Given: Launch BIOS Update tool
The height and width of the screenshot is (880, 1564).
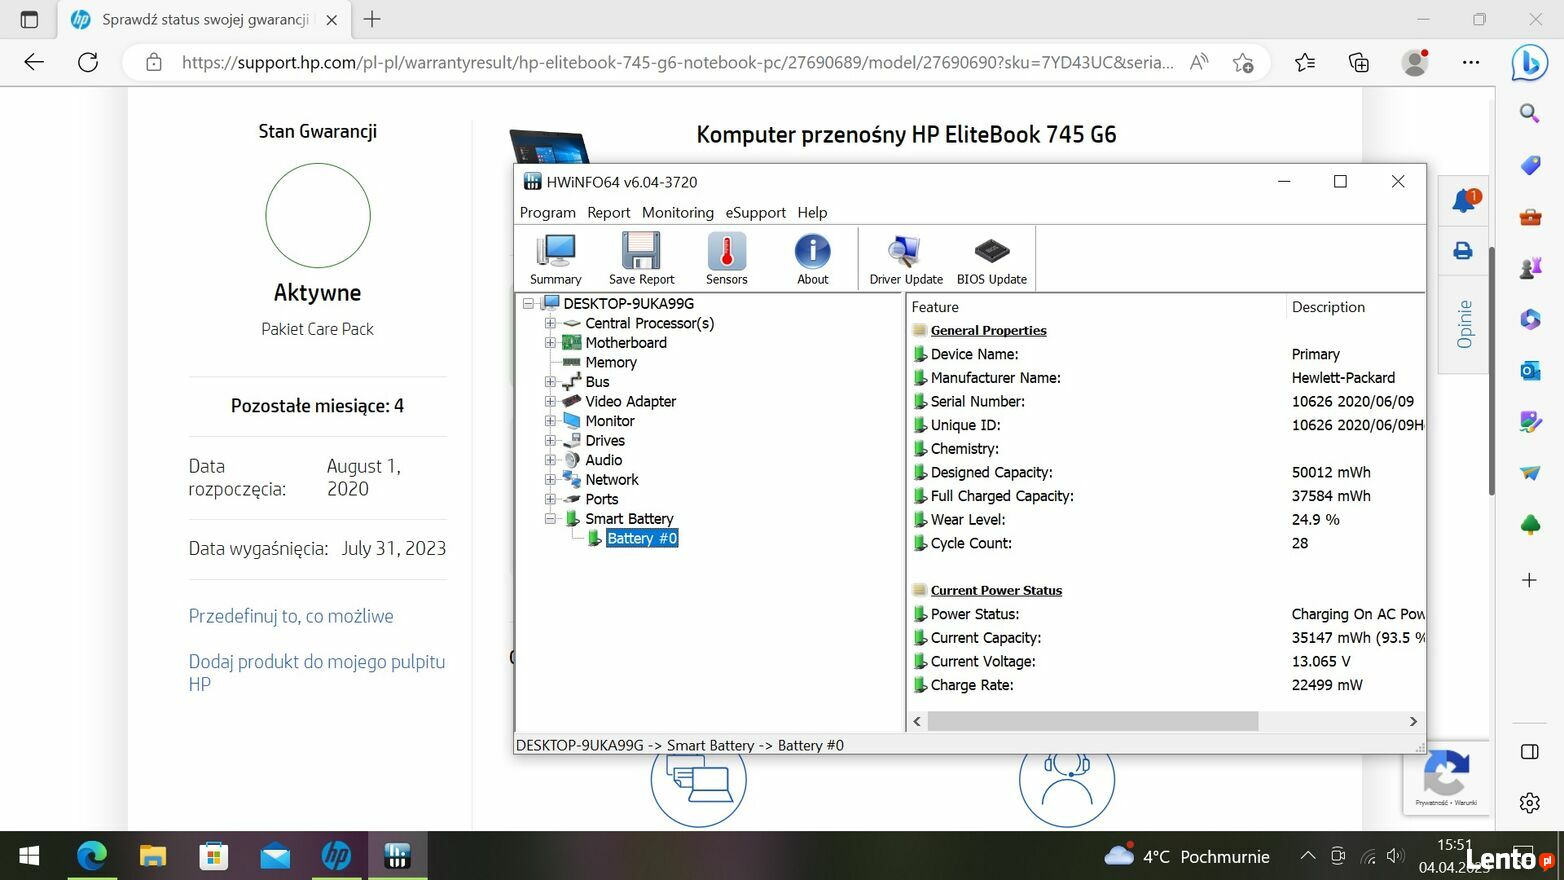Looking at the screenshot, I should tap(991, 259).
